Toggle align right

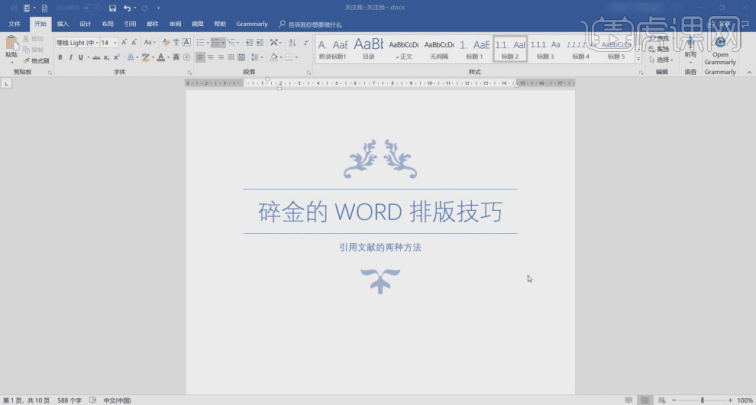[x=221, y=57]
